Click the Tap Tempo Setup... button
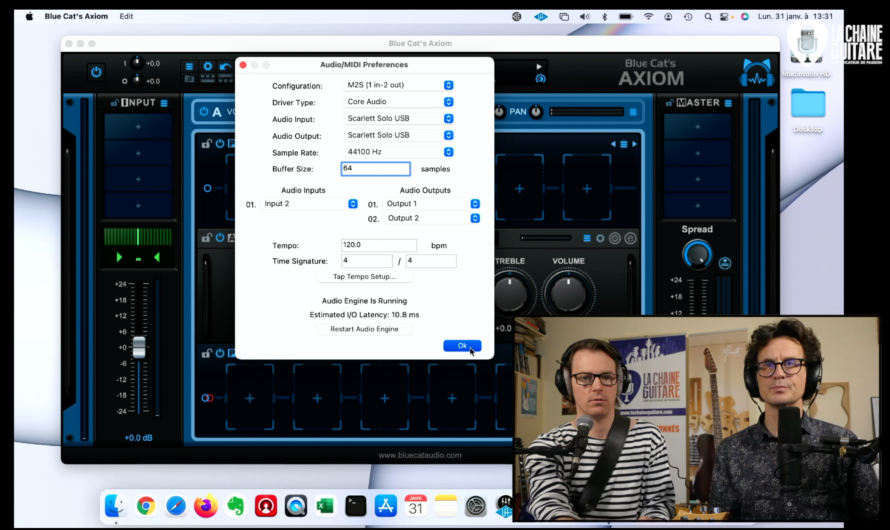 click(364, 277)
